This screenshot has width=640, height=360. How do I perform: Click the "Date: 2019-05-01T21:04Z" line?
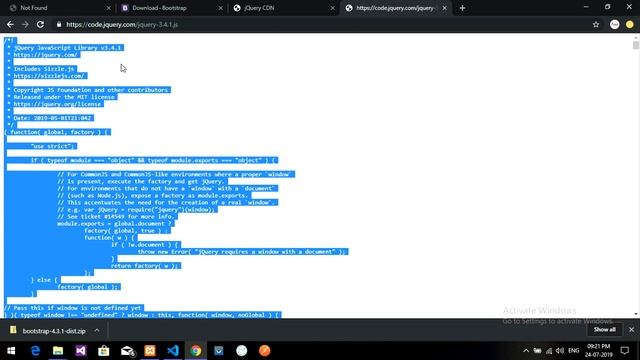click(x=51, y=118)
